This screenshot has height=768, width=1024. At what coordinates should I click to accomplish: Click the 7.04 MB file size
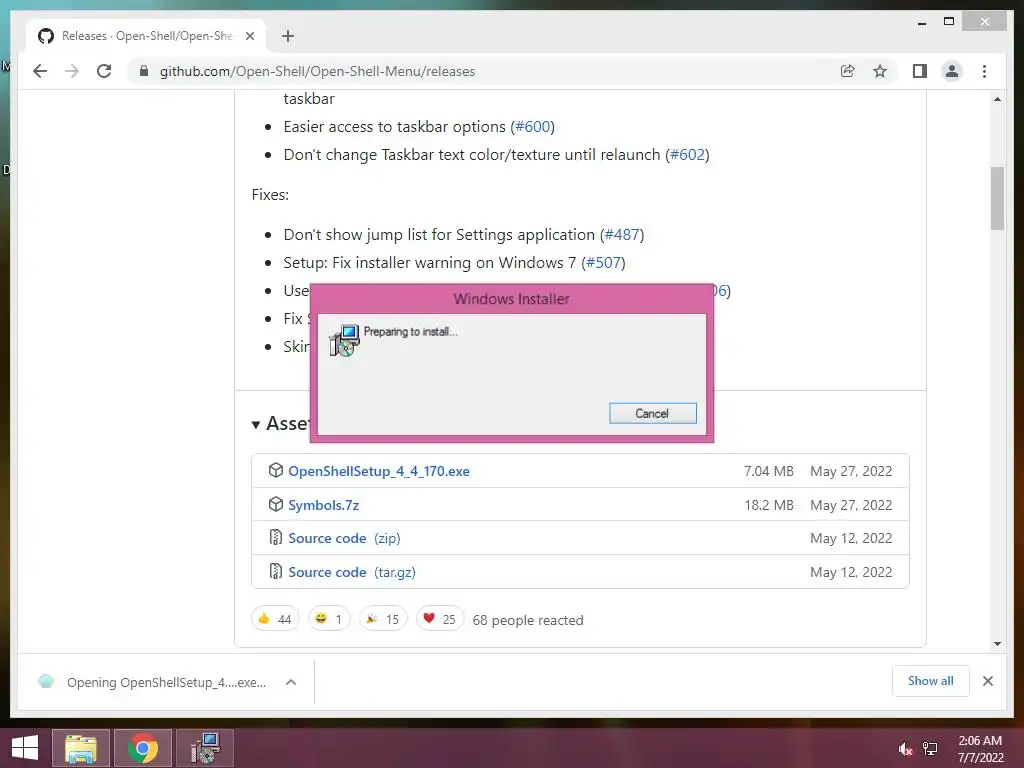(x=769, y=471)
